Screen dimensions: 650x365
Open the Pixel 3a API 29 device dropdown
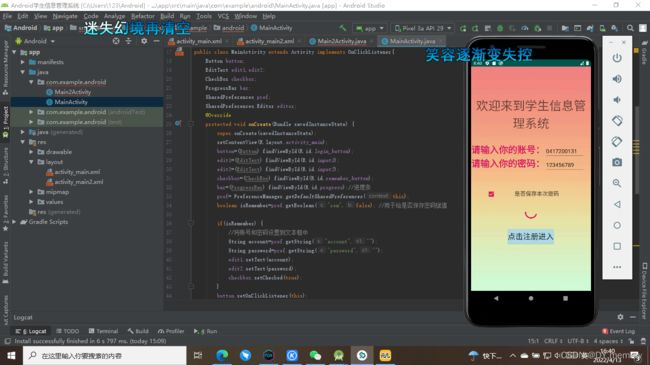pos(423,28)
